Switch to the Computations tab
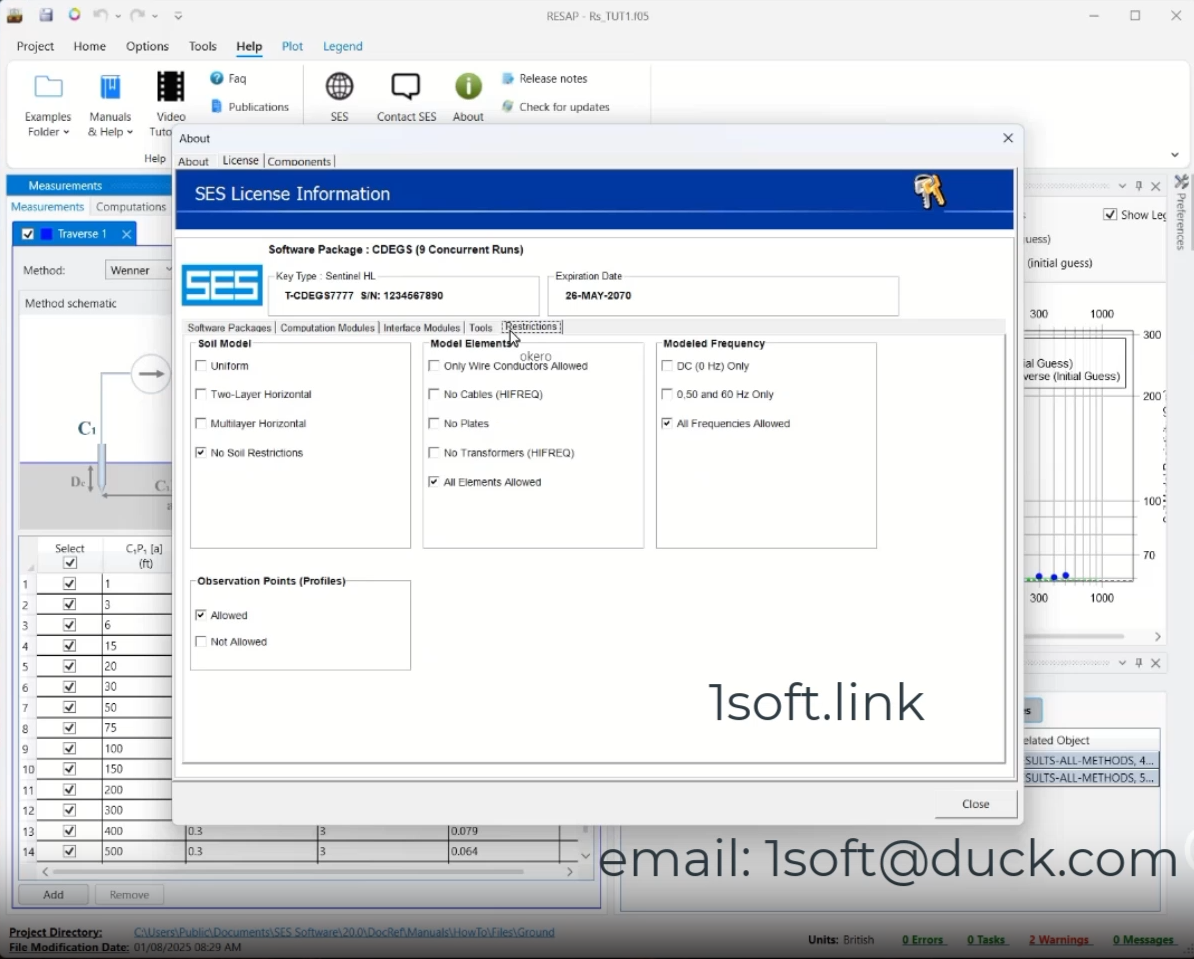This screenshot has width=1194, height=959. (131, 206)
